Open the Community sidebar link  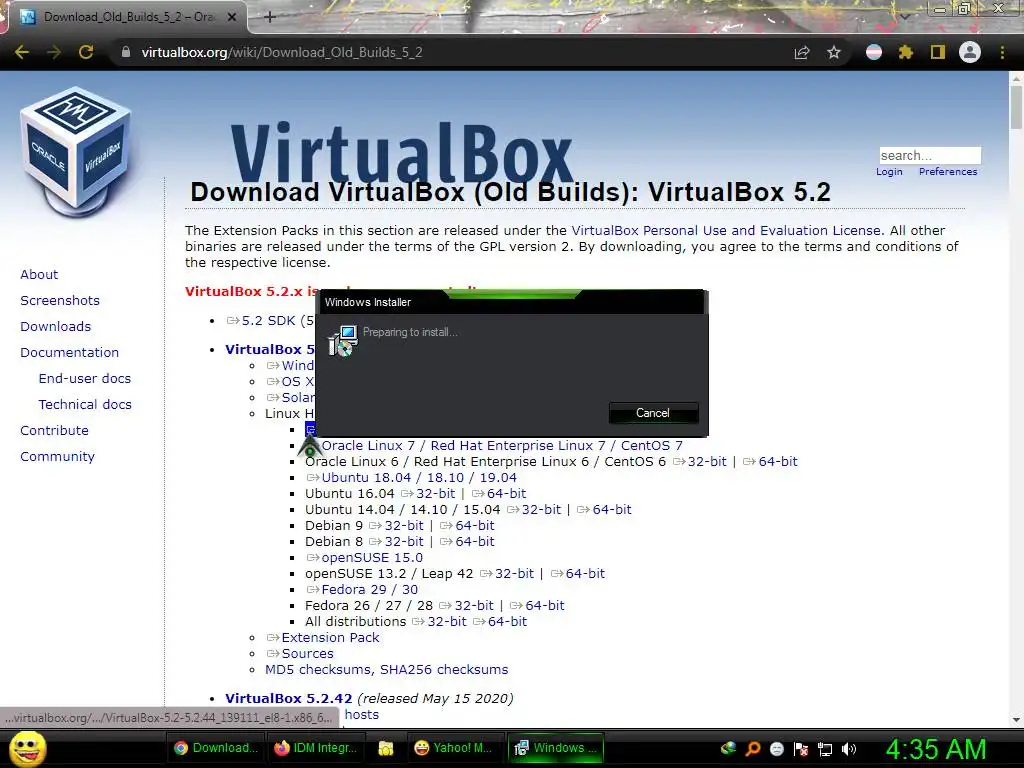(57, 457)
